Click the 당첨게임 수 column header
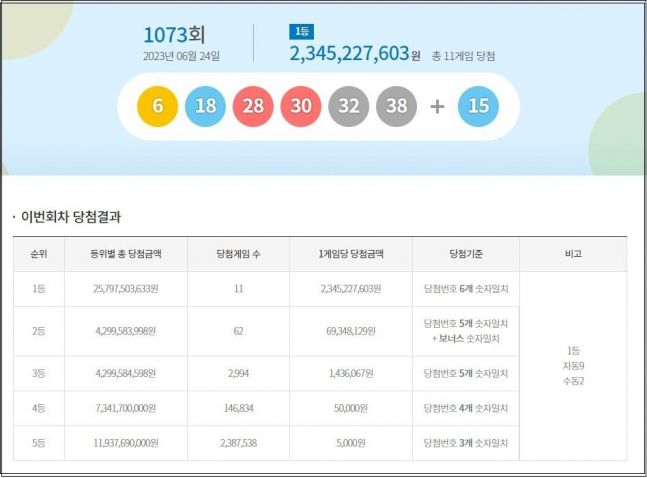This screenshot has height=478, width=647. point(238,254)
